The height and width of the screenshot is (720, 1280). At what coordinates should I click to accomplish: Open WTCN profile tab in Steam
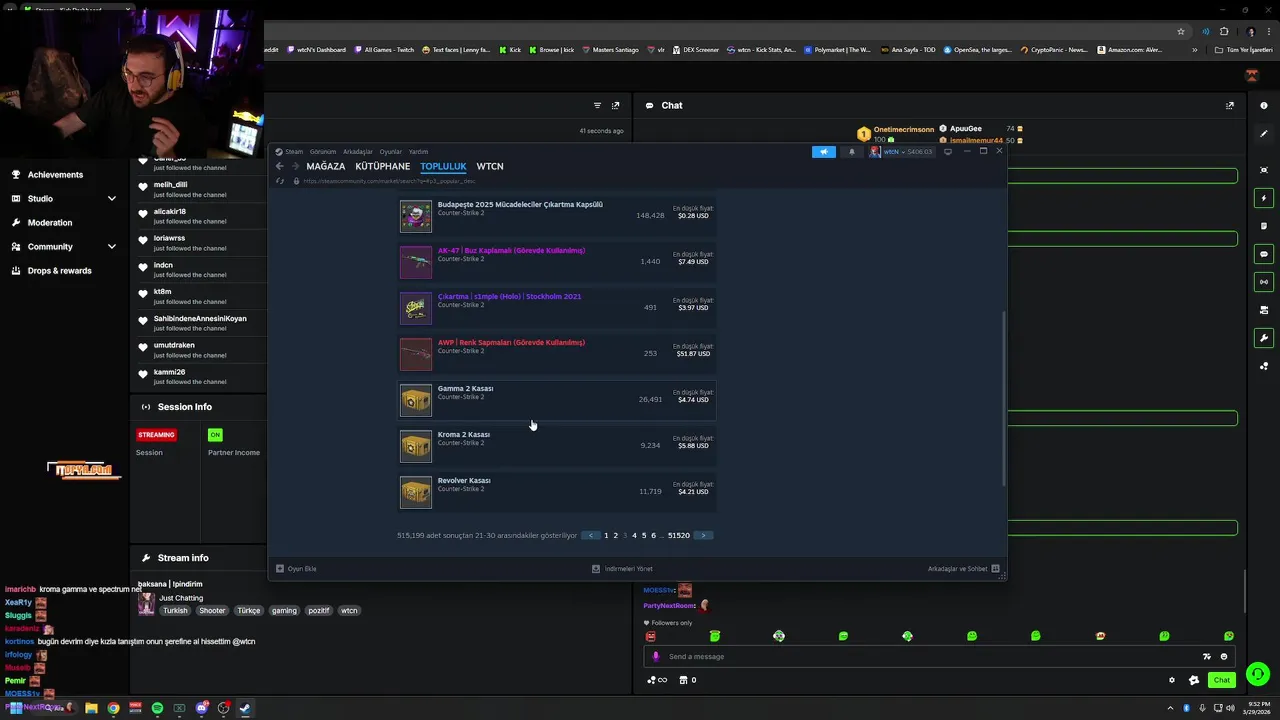pyautogui.click(x=490, y=167)
